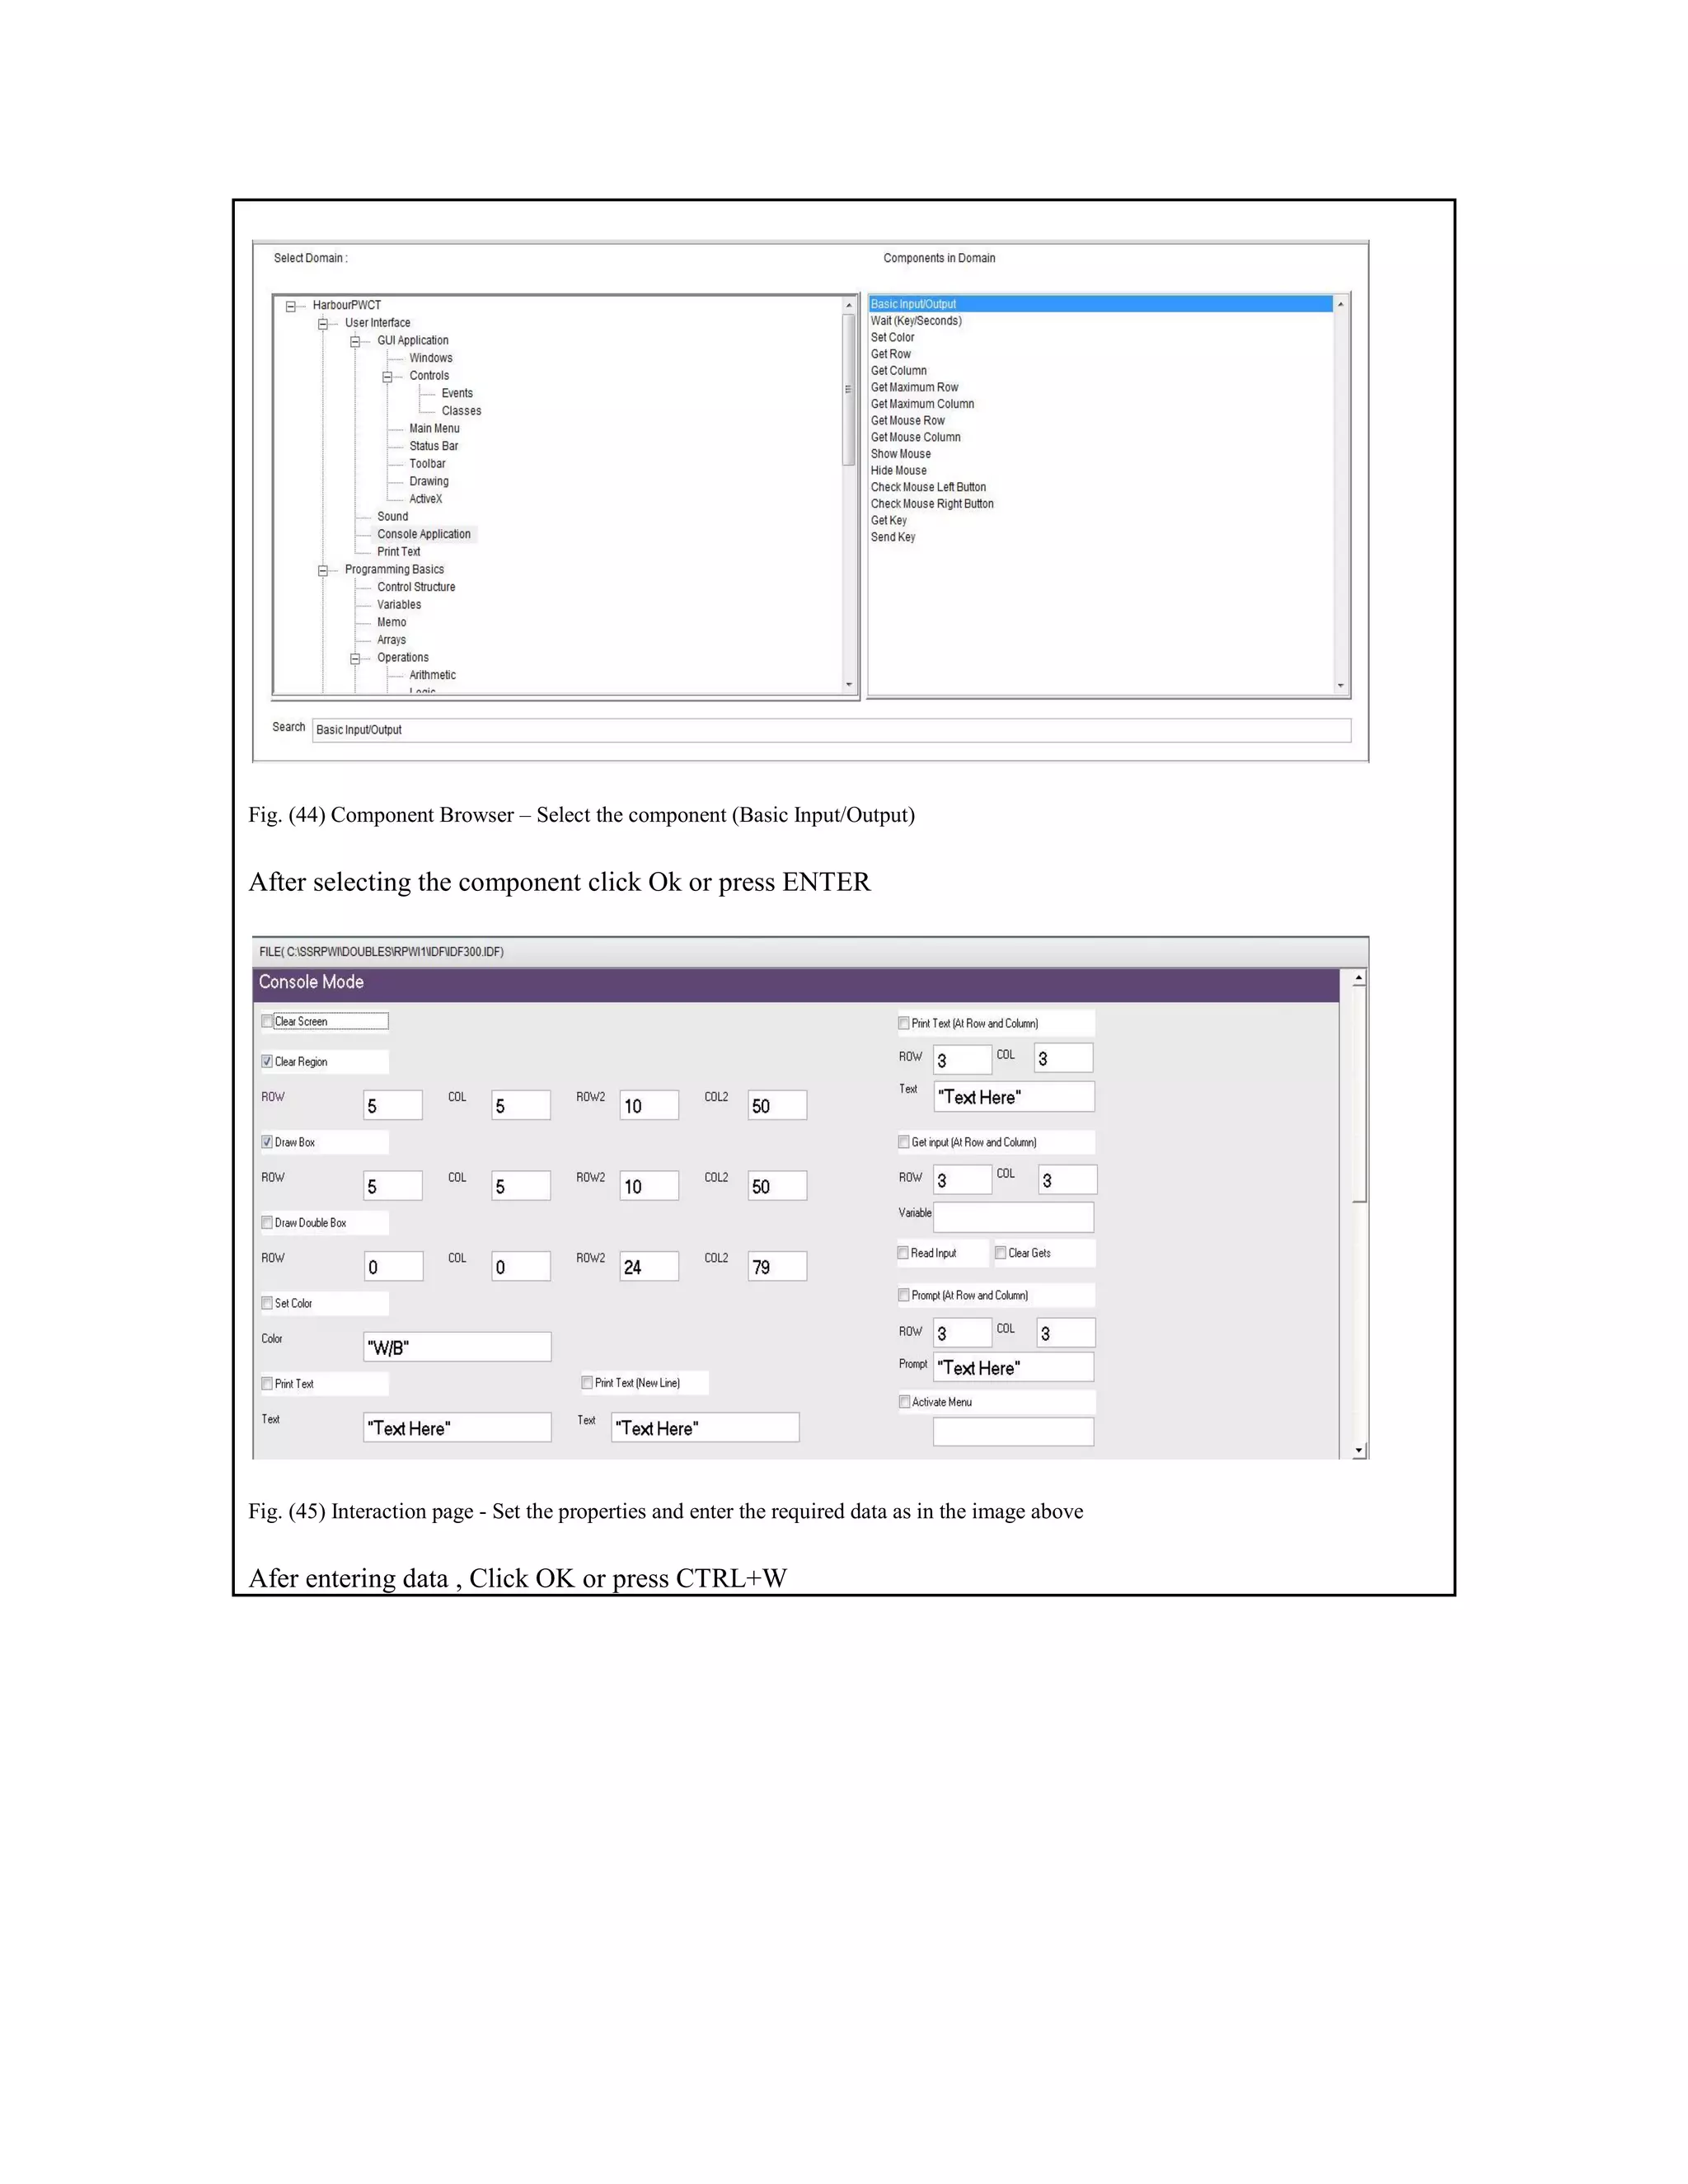Collapse the Controls tree node
This screenshot has height=2184, width=1688.
point(387,377)
